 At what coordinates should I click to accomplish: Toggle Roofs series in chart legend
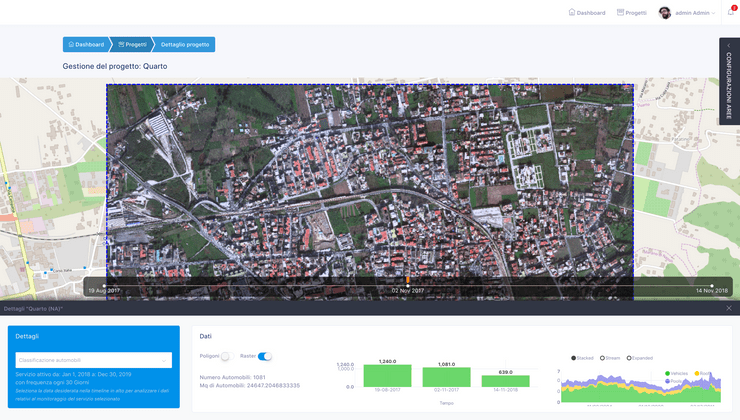tap(703, 373)
